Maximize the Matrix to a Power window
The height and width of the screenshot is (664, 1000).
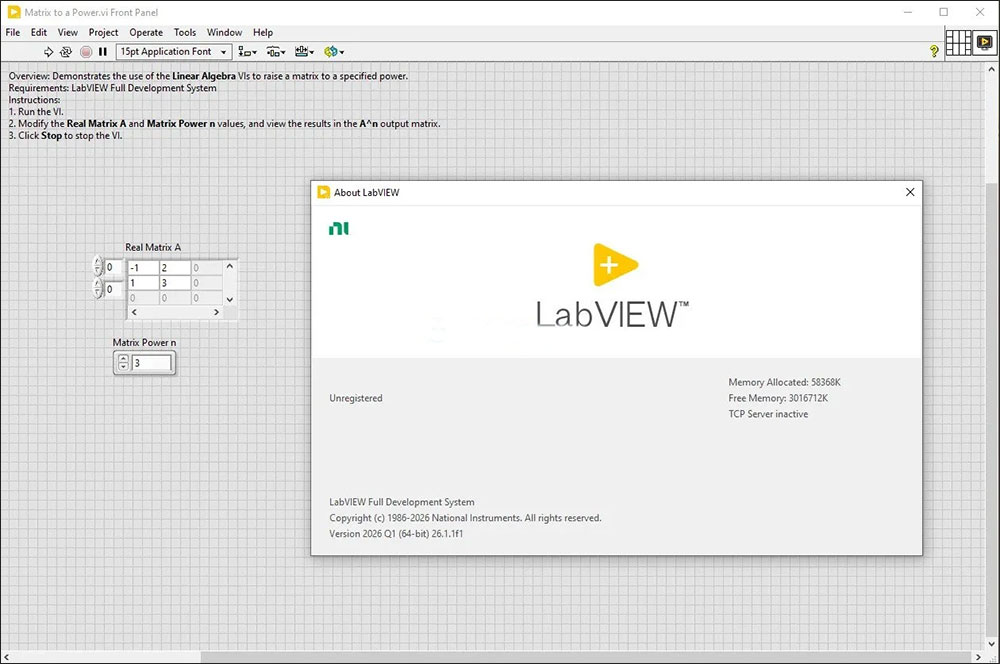coord(944,12)
